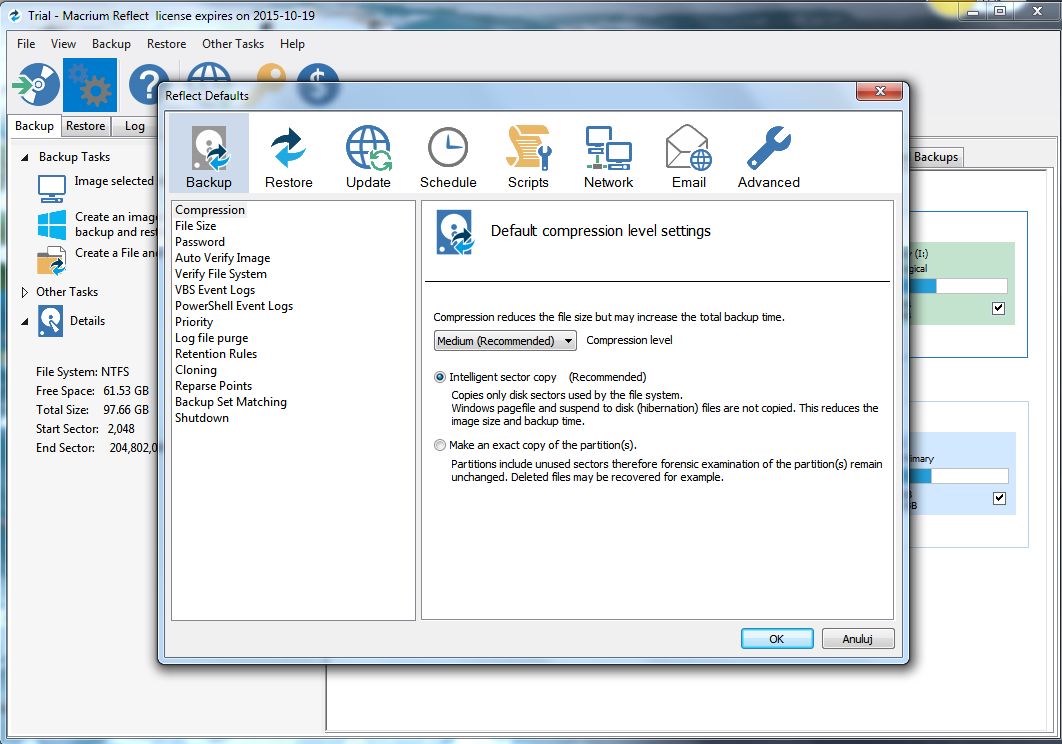Screen dimensions: 1062x744
Task: Open the Scripts settings section
Action: click(x=528, y=155)
